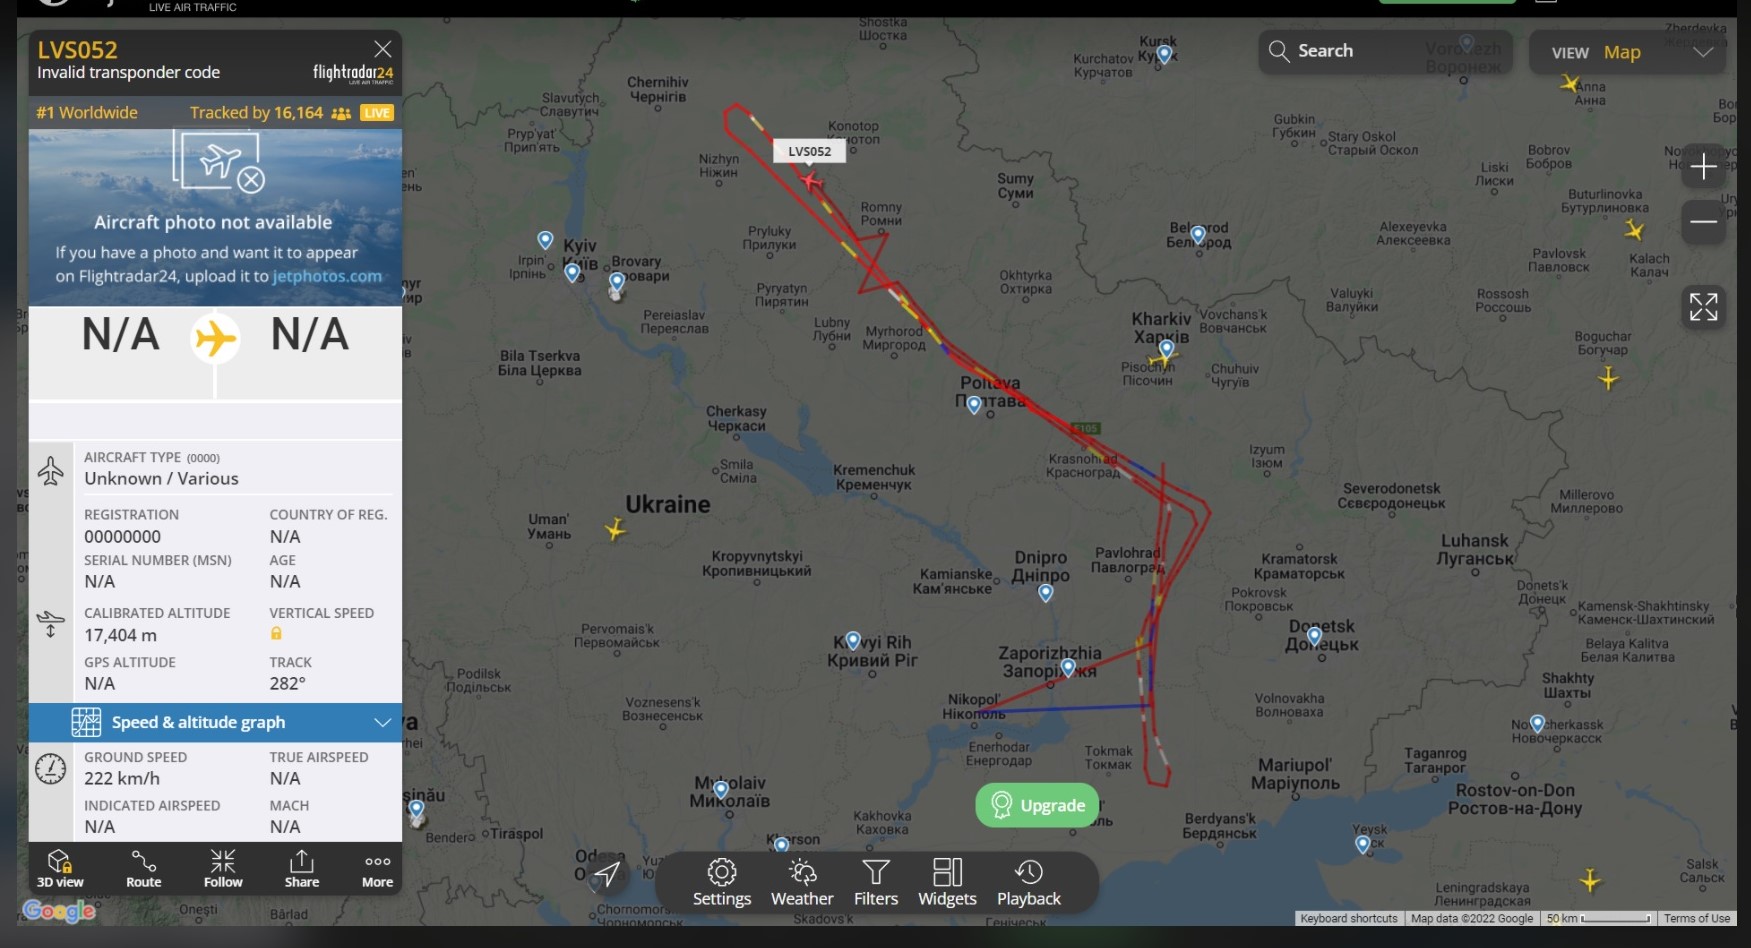The image size is (1751, 948).
Task: Close the LVS052 flight panel
Action: tap(382, 49)
